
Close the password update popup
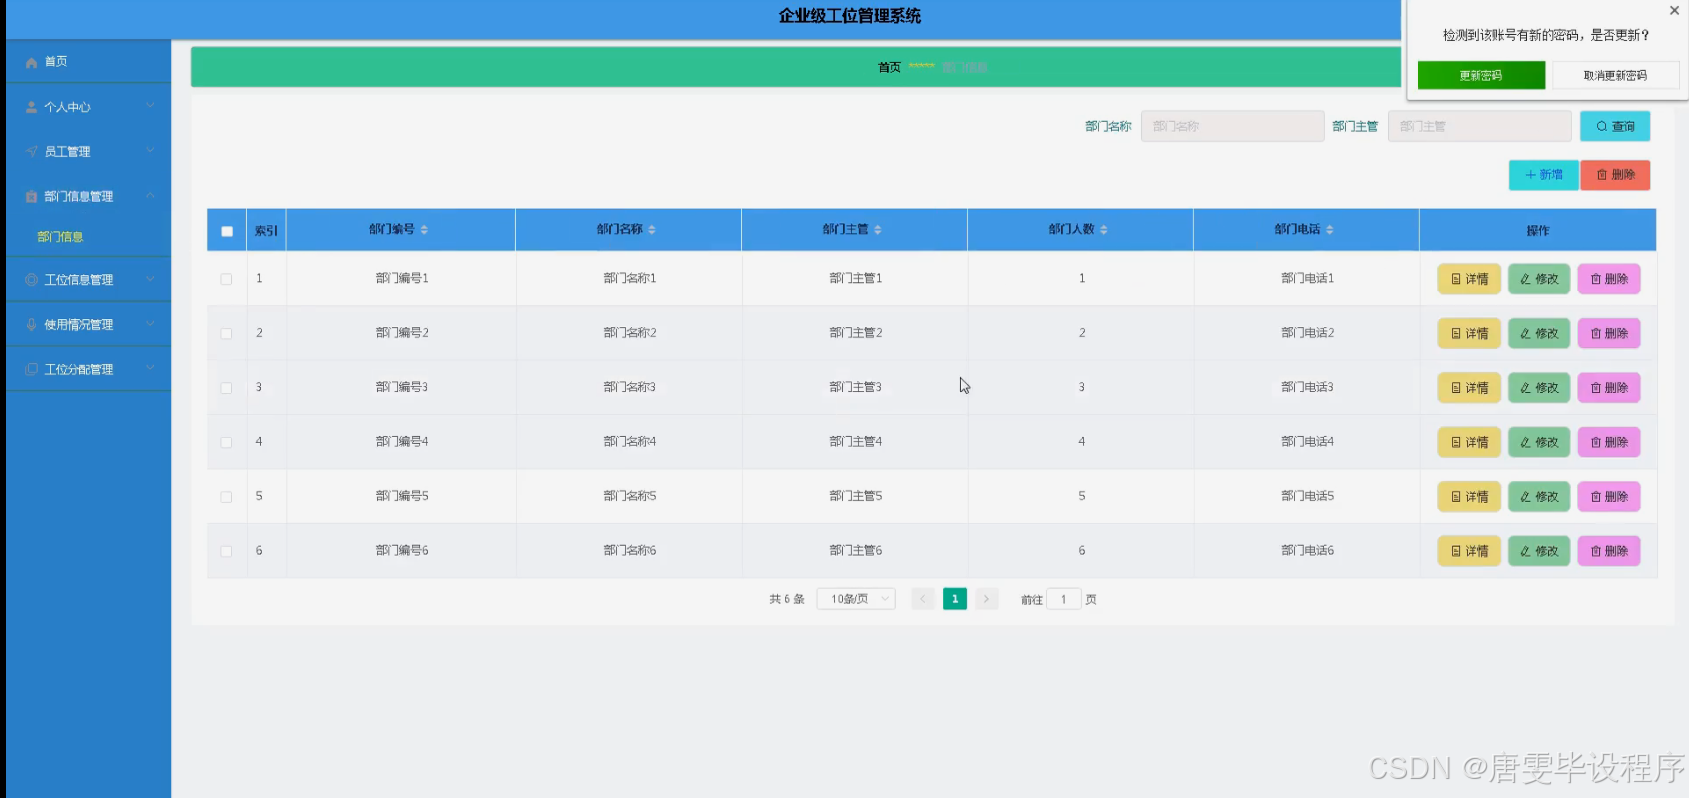(x=1674, y=11)
